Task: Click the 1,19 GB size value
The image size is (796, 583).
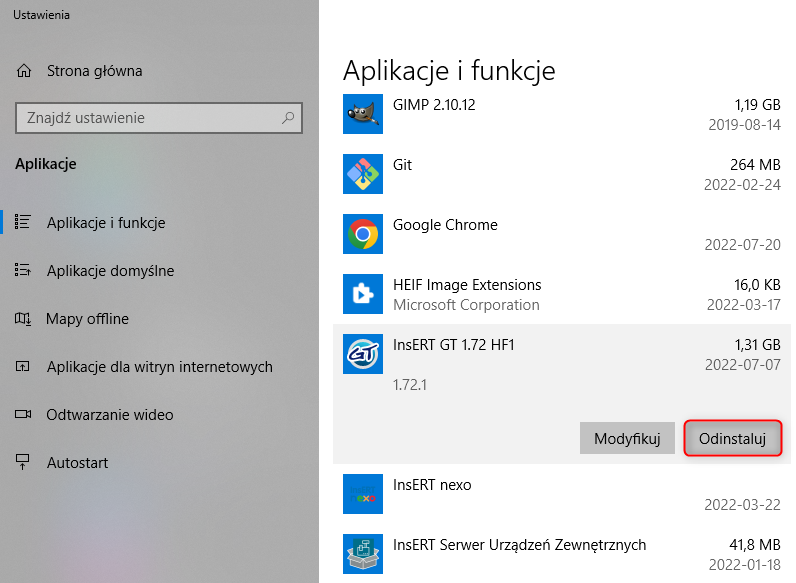Action: (x=757, y=105)
